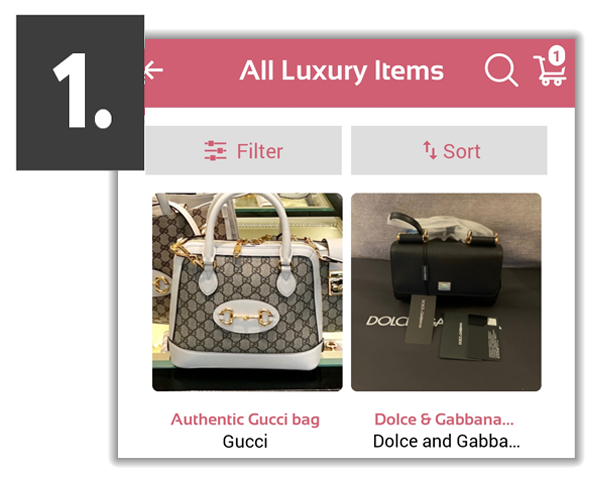Open the Dolce & Gabbana... listing title
Image resolution: width=607 pixels, height=493 pixels.
(444, 419)
